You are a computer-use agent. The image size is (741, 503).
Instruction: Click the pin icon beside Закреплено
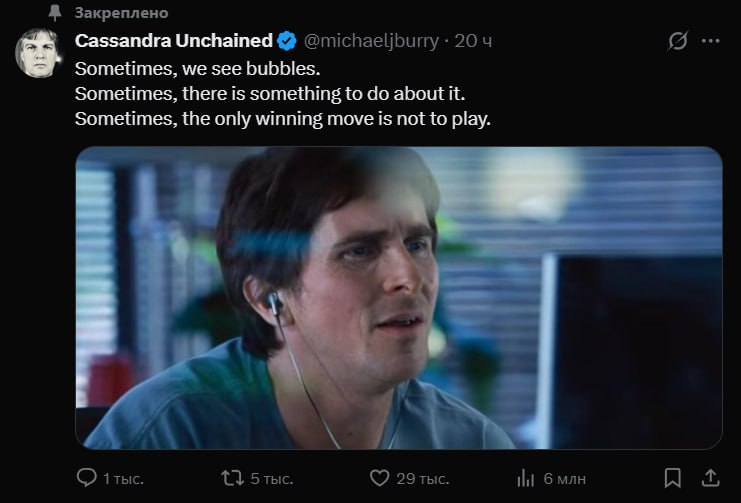pos(55,13)
